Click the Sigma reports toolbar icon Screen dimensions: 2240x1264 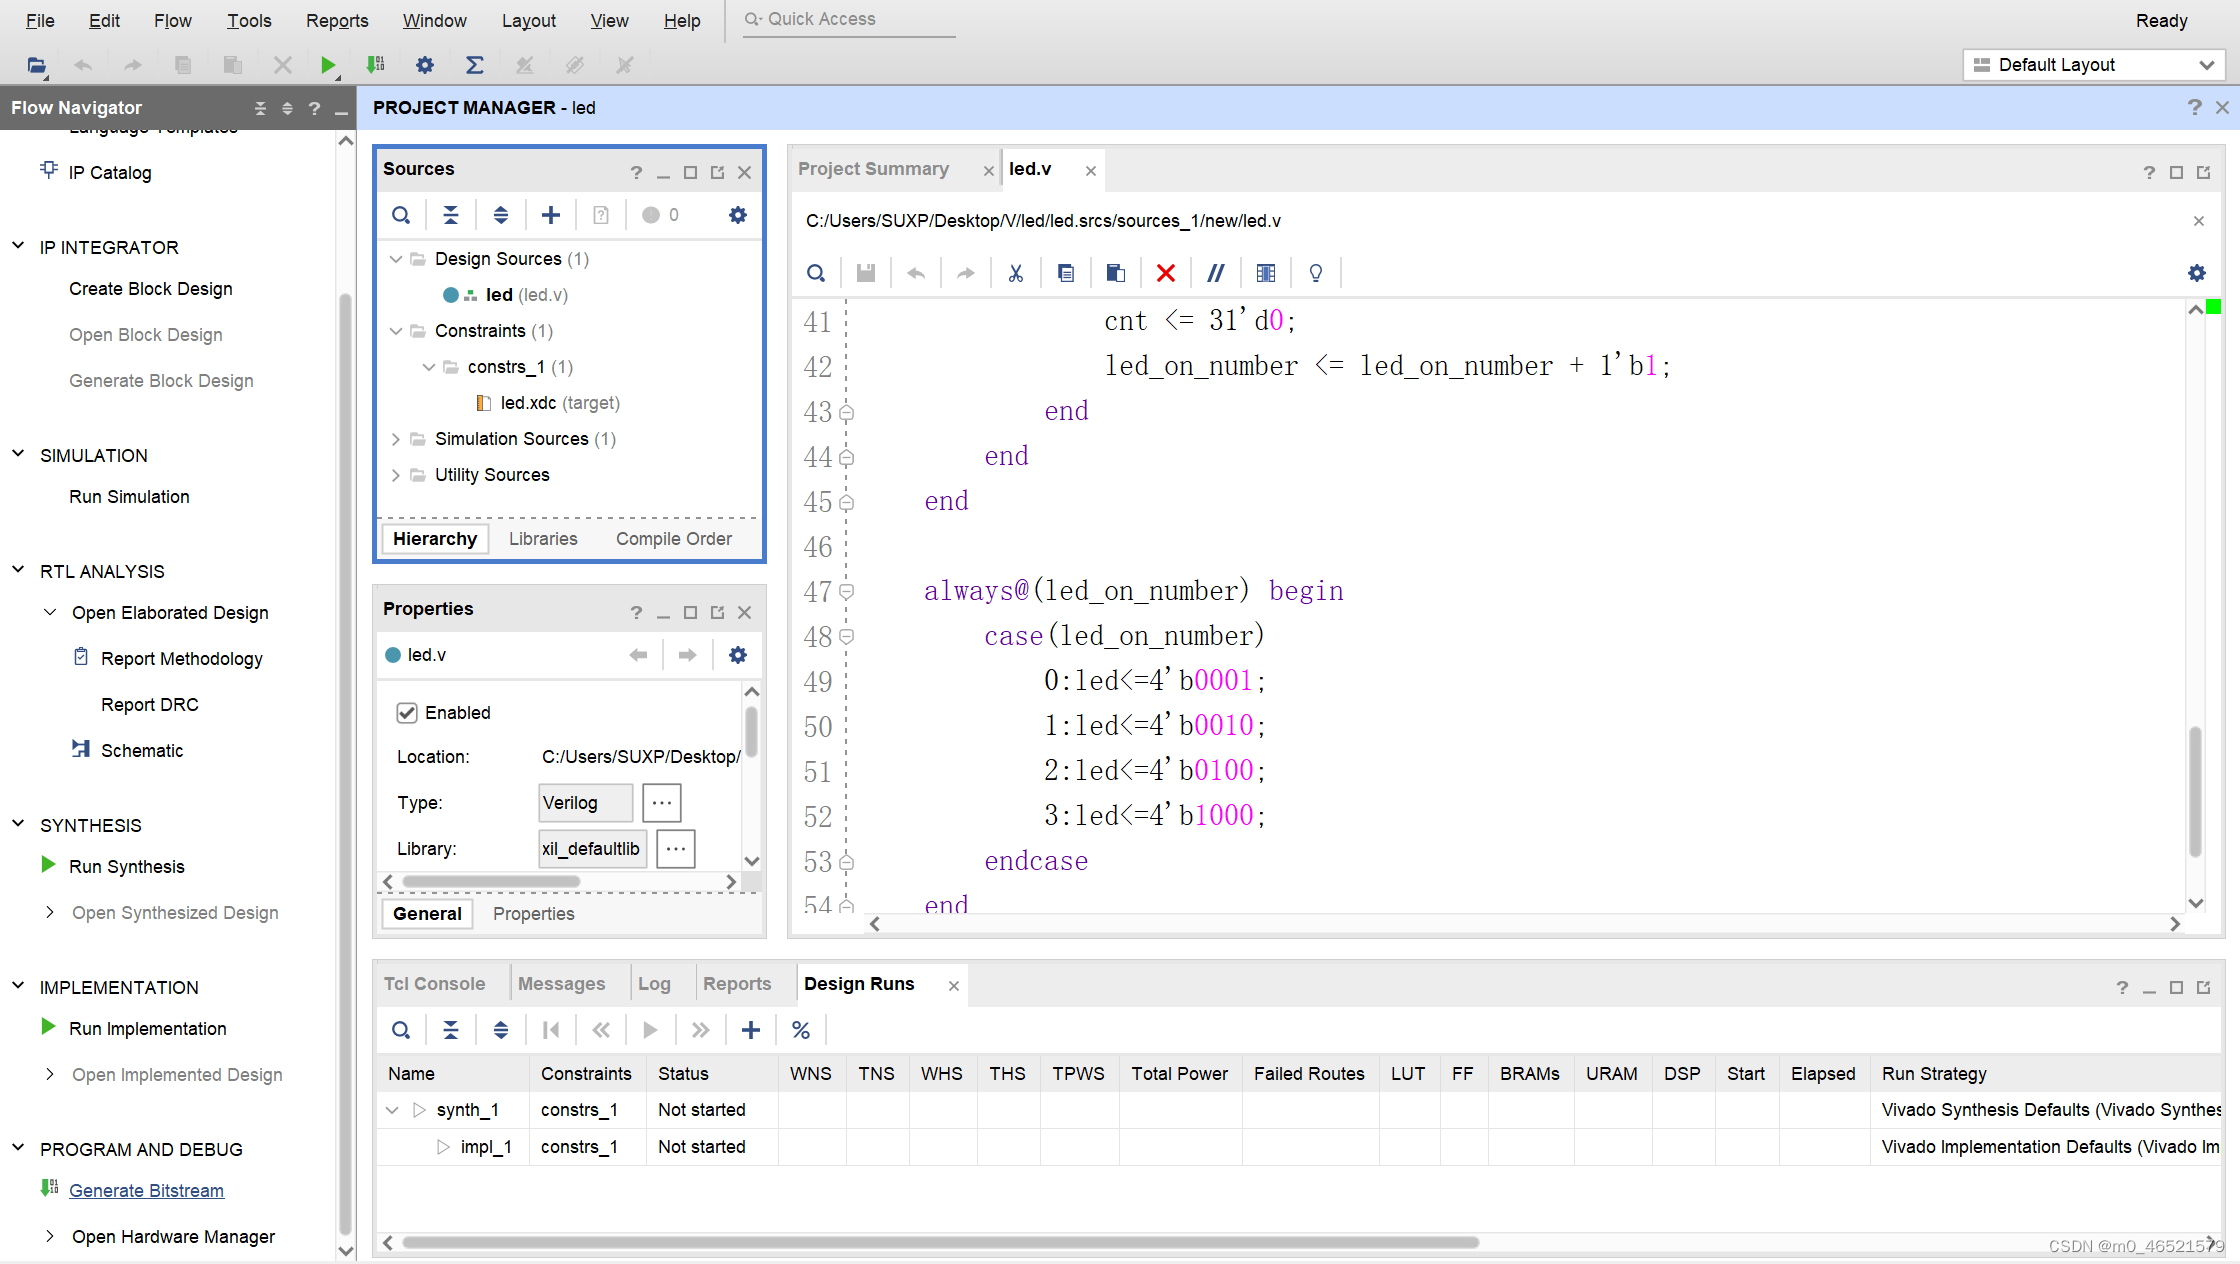(475, 65)
